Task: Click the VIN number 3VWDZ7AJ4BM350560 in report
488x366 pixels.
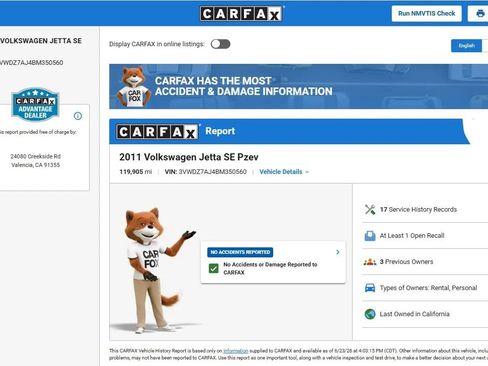Action: pos(212,172)
